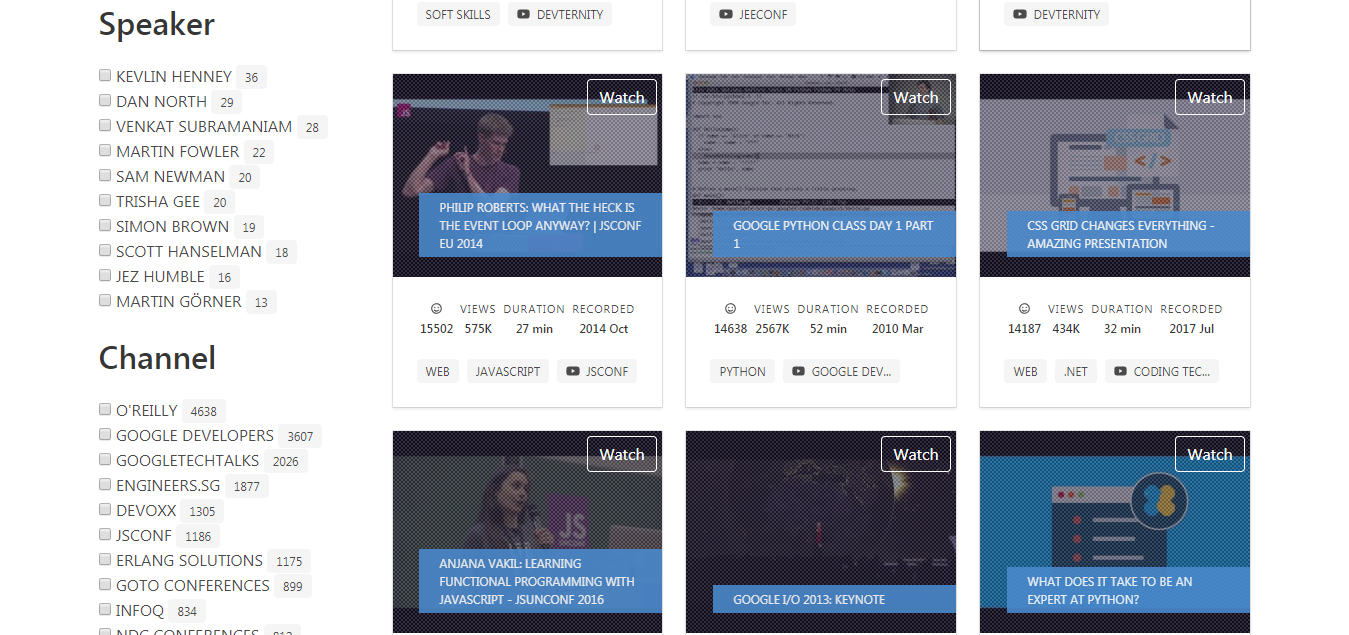Filter by the JAVASCRIPT tag
Screen dimensions: 1349x635
(x=508, y=371)
